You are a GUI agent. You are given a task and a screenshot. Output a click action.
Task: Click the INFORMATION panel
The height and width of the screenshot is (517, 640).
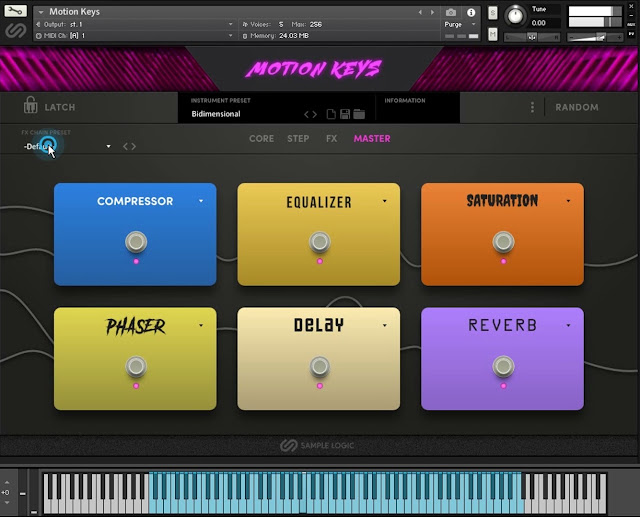(x=417, y=107)
